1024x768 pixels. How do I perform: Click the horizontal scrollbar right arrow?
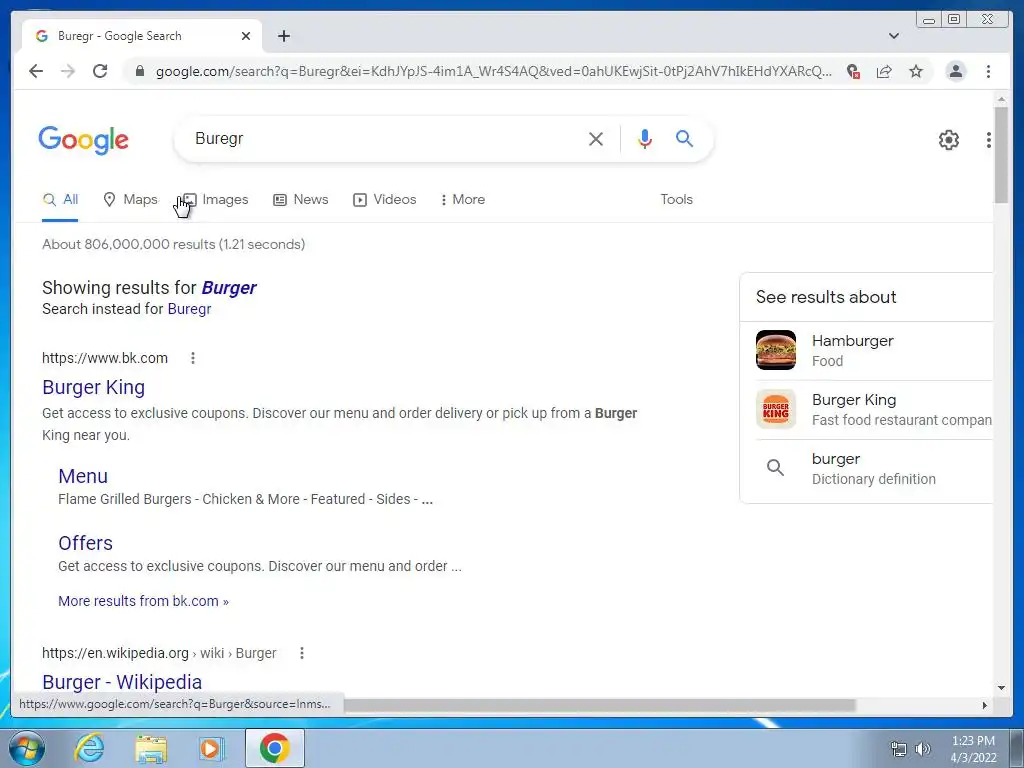[985, 705]
